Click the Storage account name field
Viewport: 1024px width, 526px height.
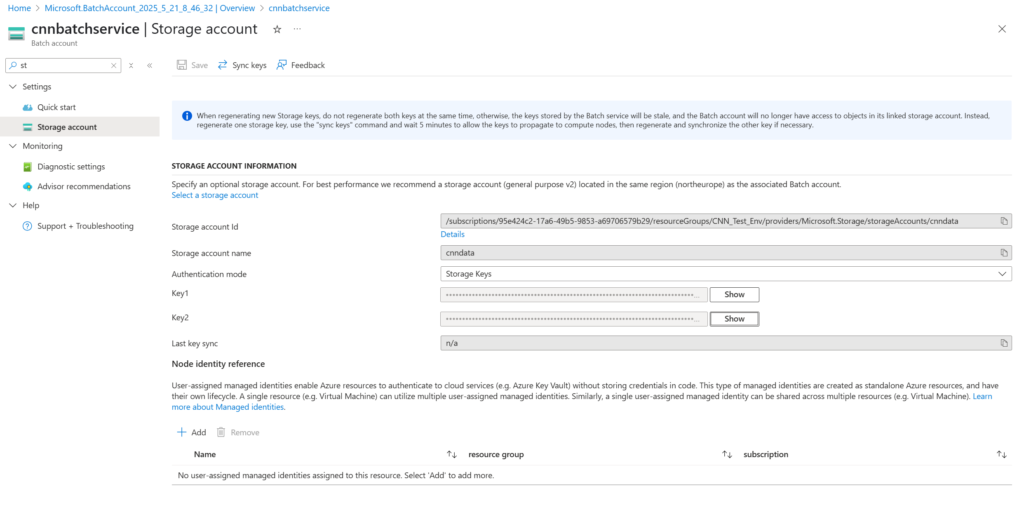pyautogui.click(x=726, y=253)
